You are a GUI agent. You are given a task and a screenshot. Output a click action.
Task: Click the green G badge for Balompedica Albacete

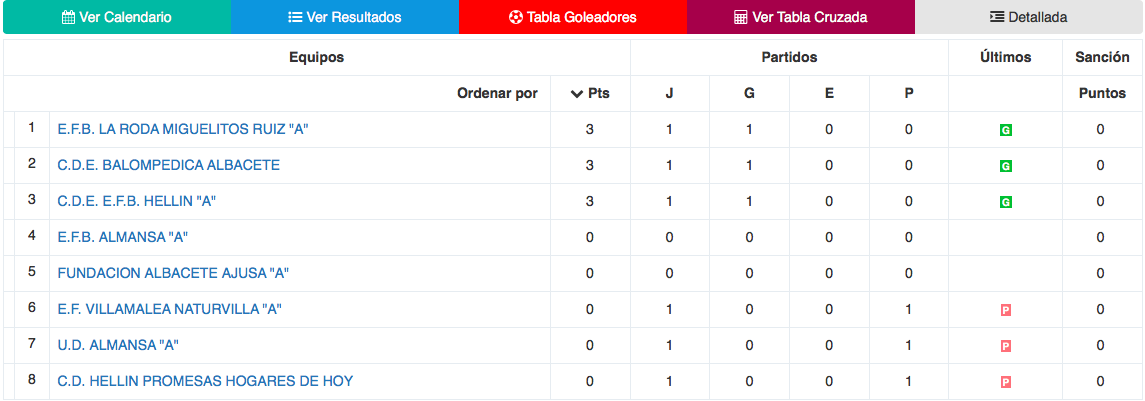tap(1005, 166)
